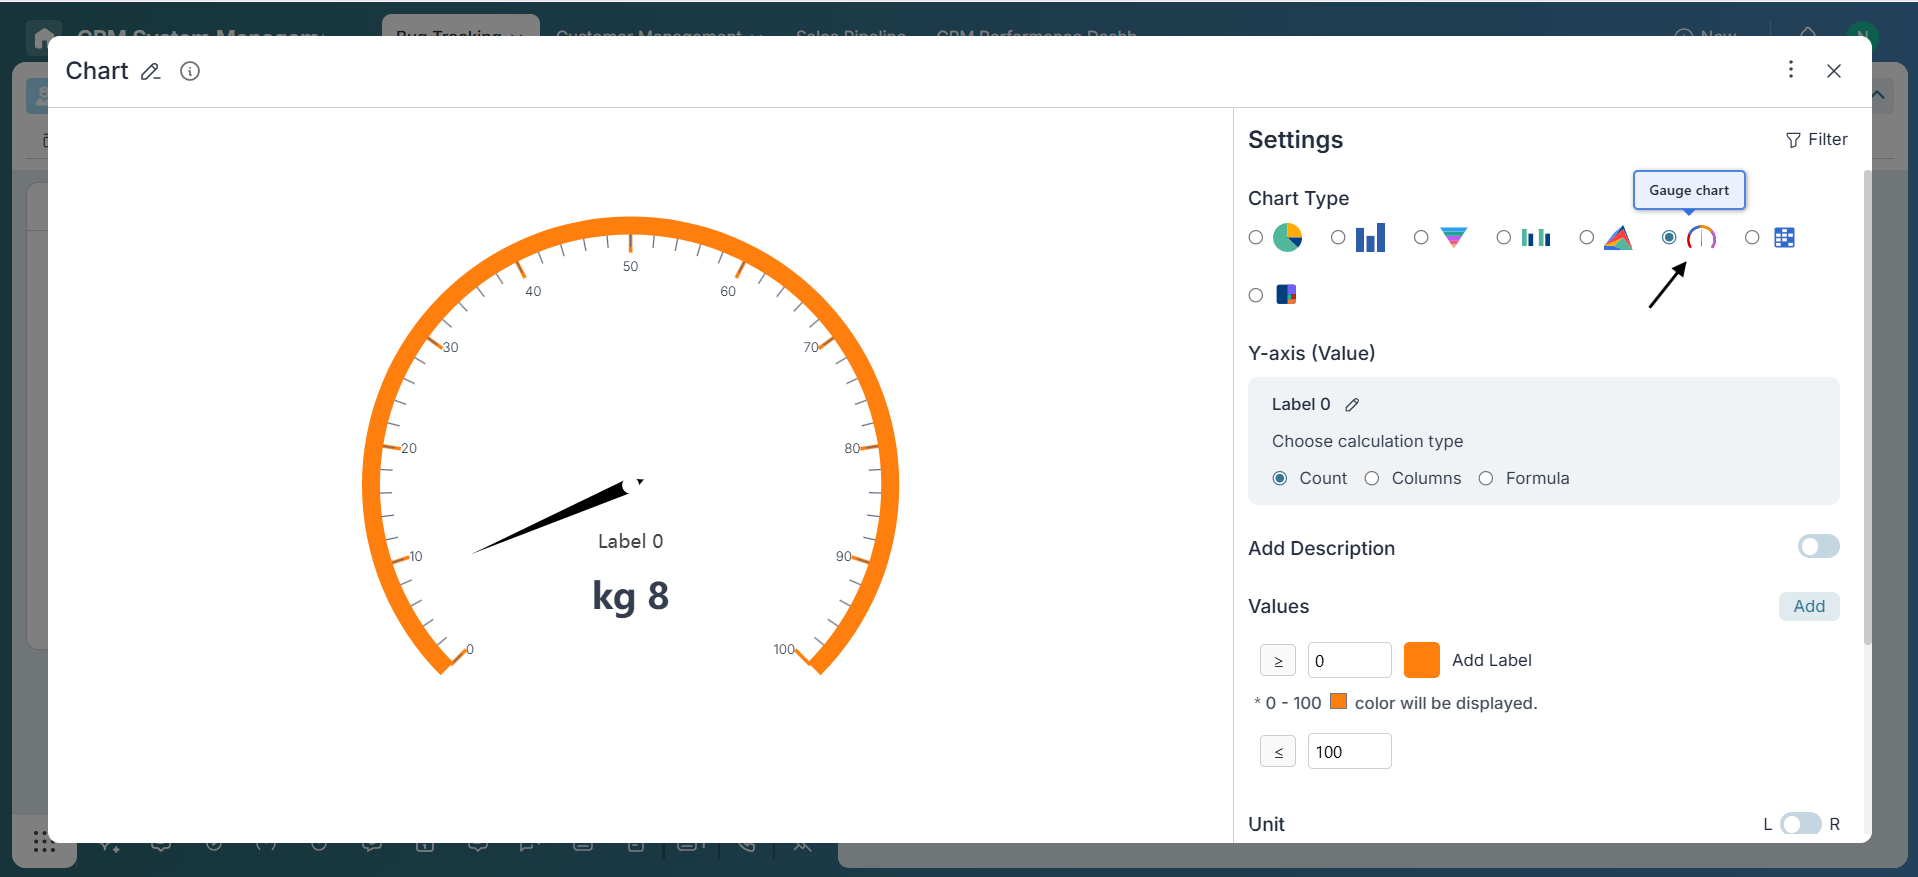Select the gauge chart radio button
This screenshot has height=877, width=1918.
1669,237
